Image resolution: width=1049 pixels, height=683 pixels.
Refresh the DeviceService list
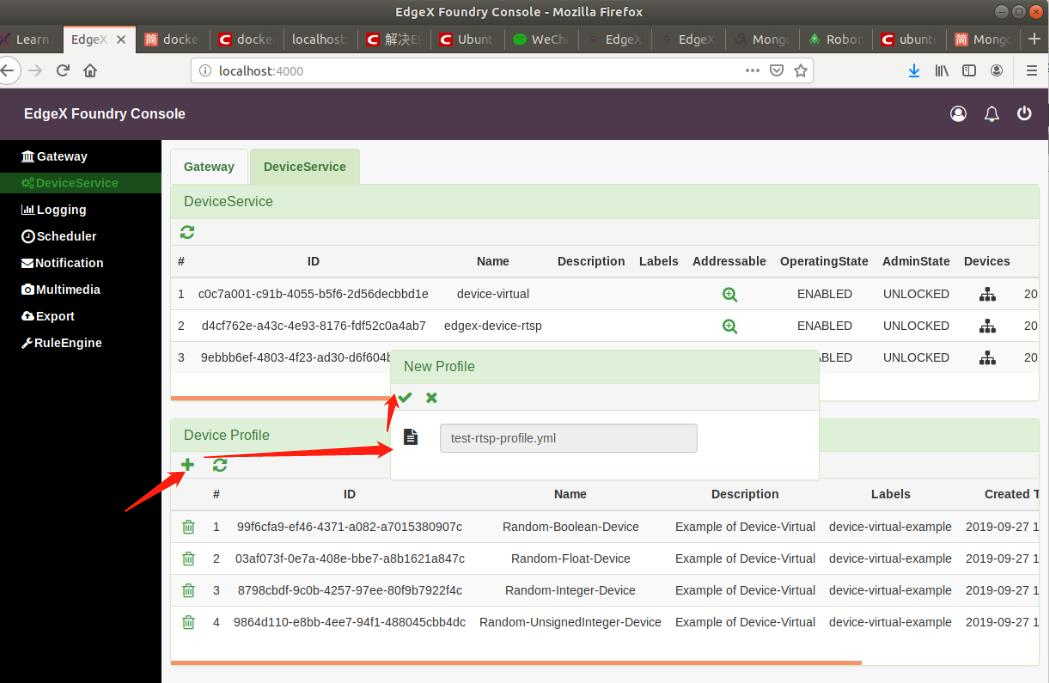(x=187, y=232)
